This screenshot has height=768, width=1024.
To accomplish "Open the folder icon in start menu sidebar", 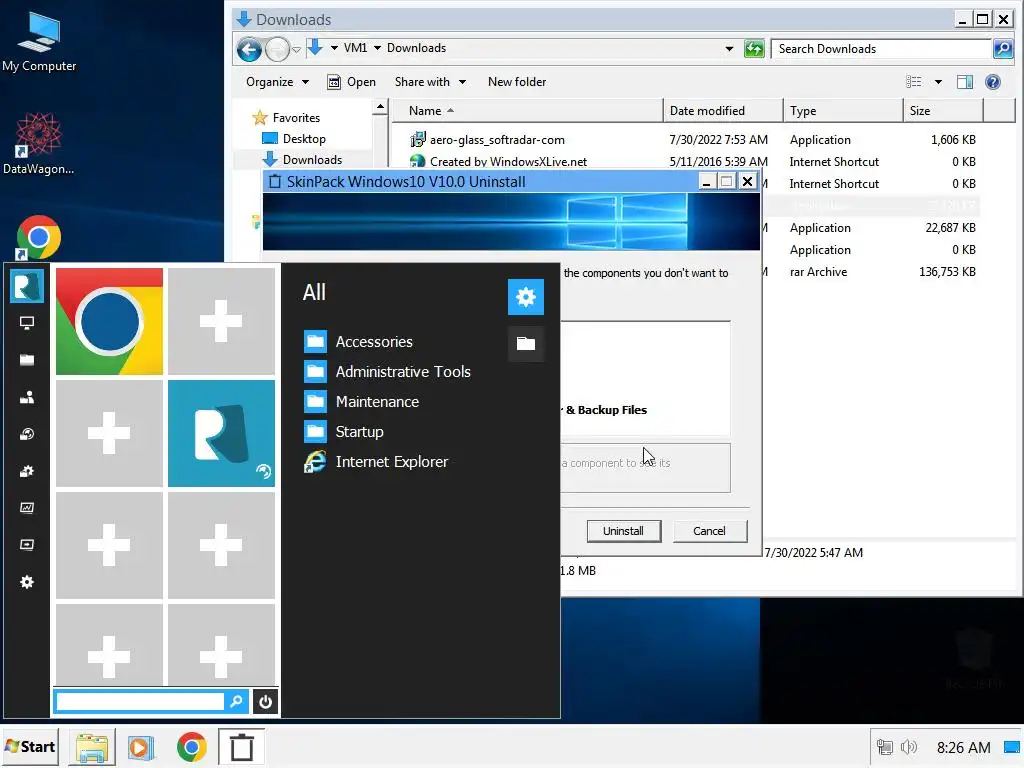I will click(x=27, y=360).
